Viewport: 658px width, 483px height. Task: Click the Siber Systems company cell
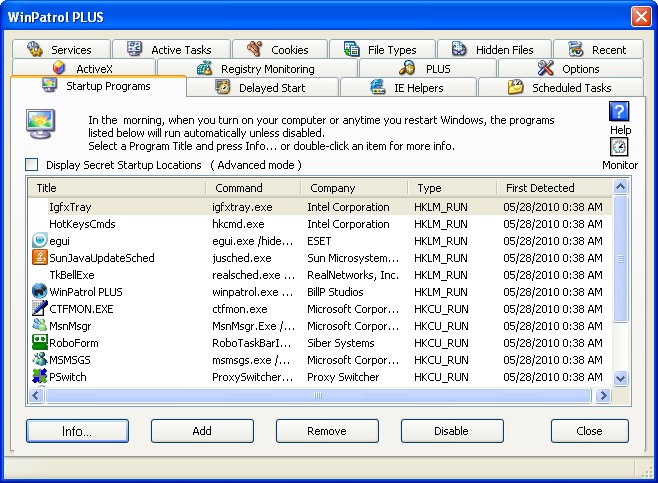[341, 343]
